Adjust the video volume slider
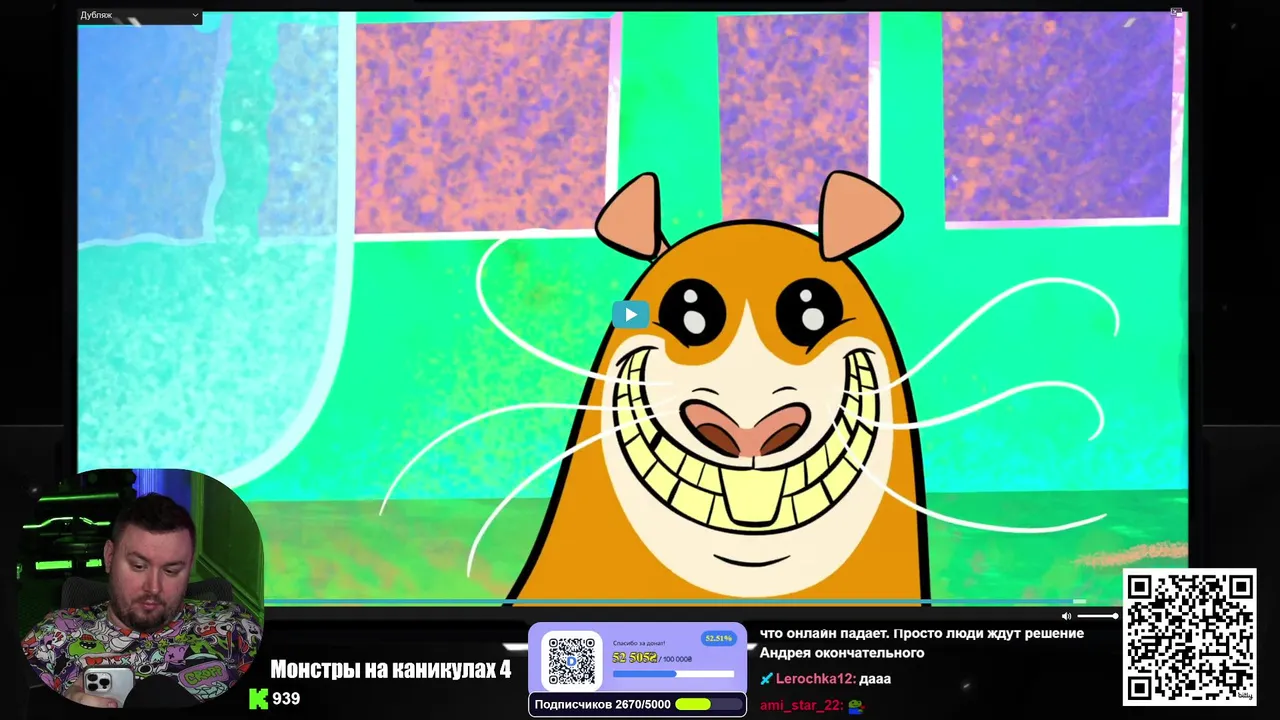 tap(1097, 616)
